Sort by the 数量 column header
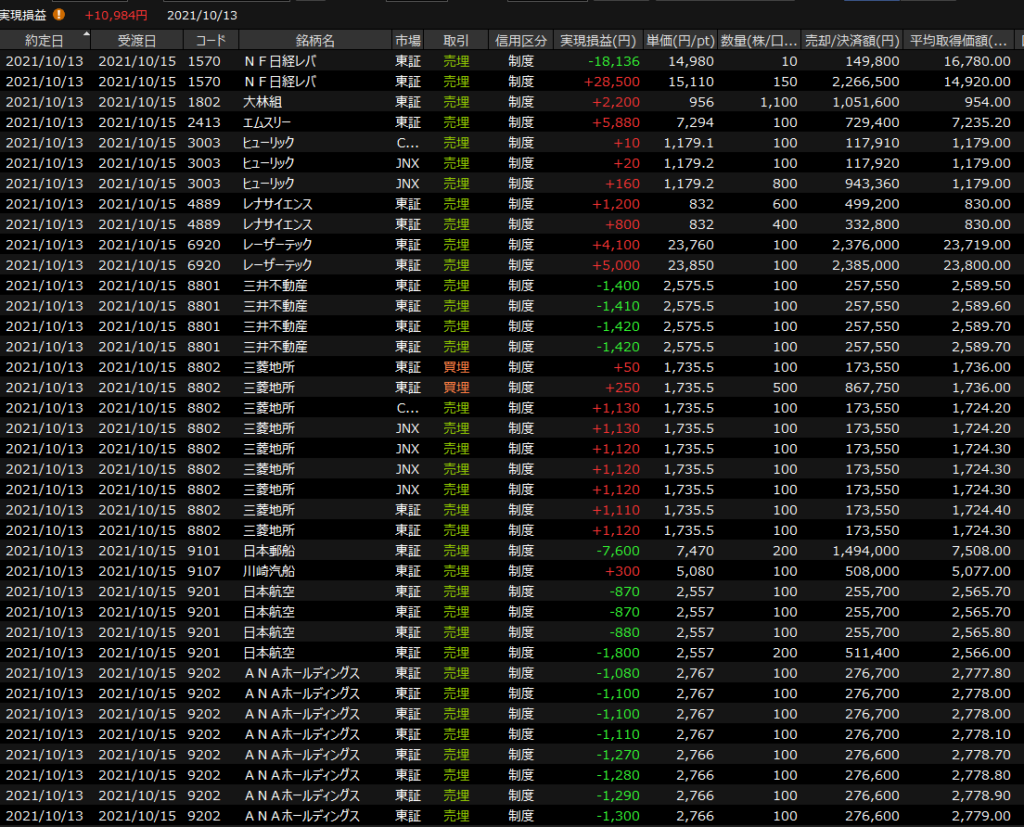 pos(759,41)
